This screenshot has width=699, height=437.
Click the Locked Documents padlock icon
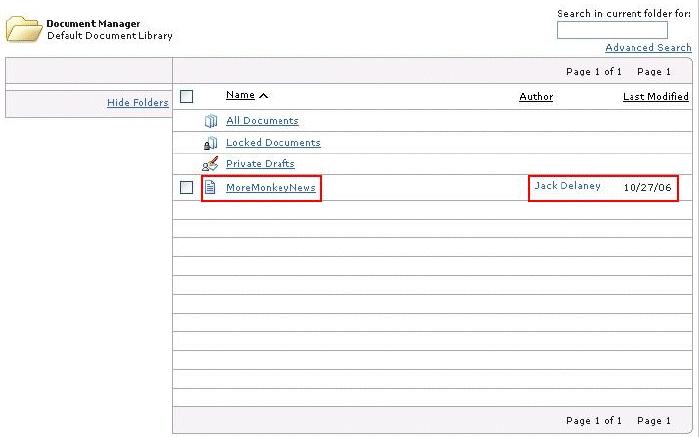tap(210, 143)
